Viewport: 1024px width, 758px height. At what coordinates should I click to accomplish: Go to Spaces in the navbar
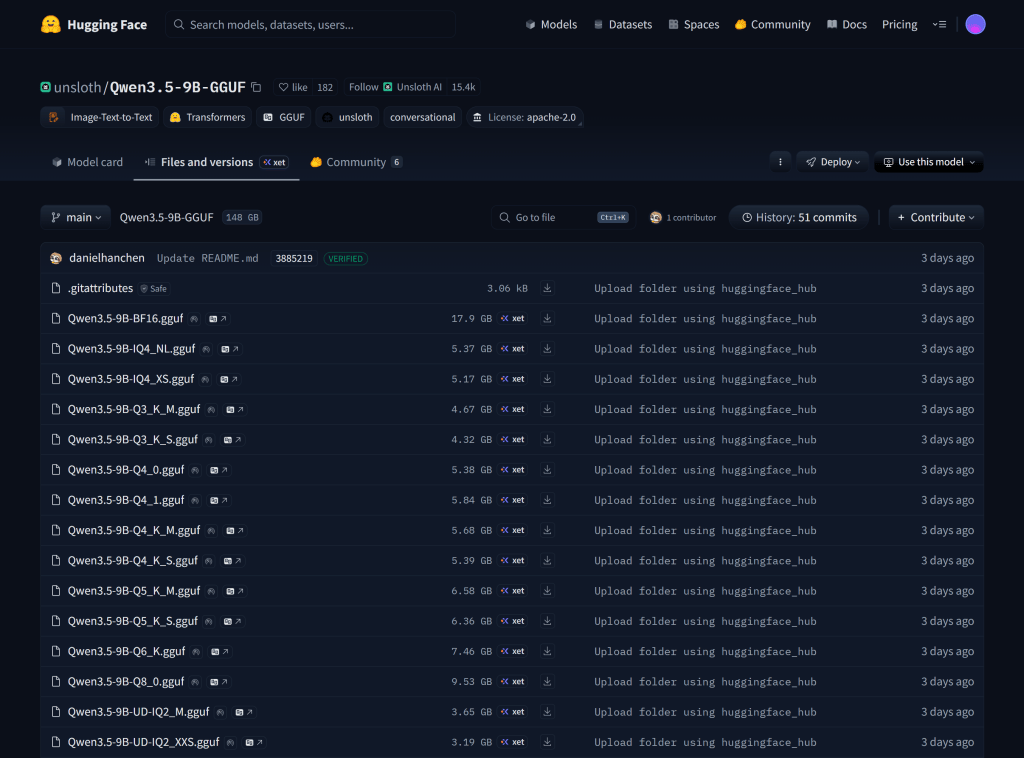[x=694, y=24]
